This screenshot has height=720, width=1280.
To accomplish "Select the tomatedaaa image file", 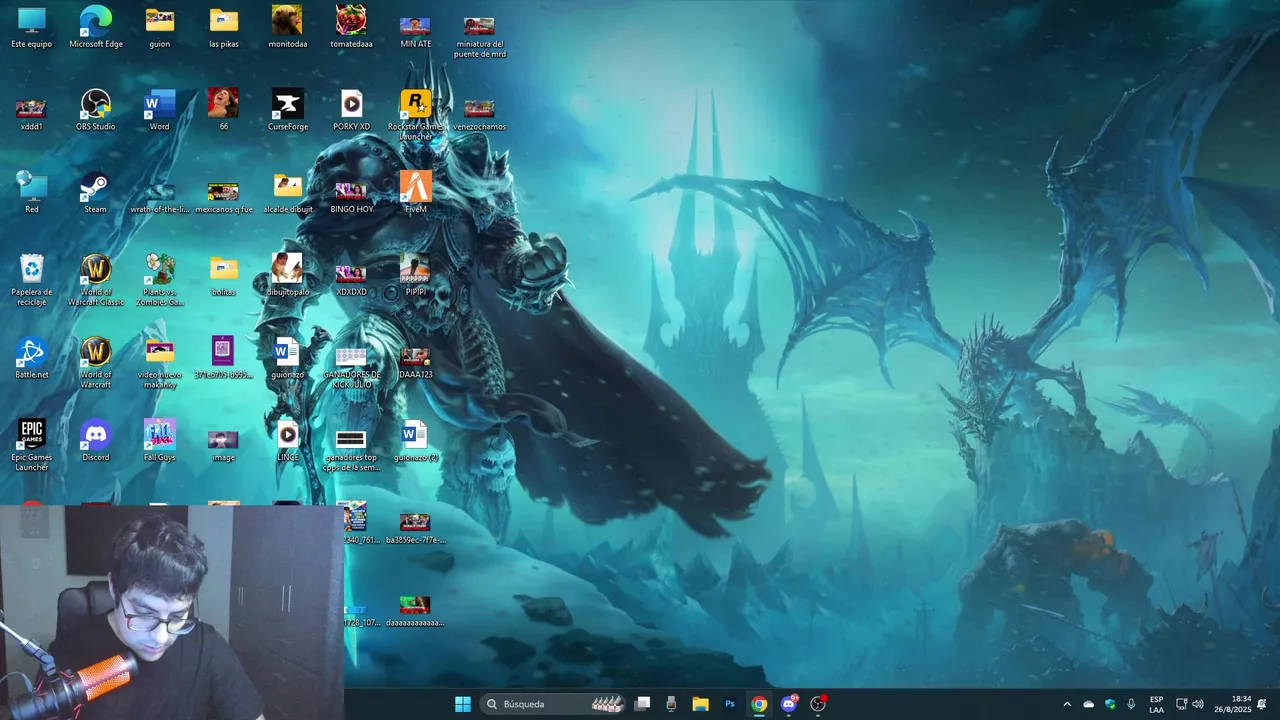I will point(352,28).
